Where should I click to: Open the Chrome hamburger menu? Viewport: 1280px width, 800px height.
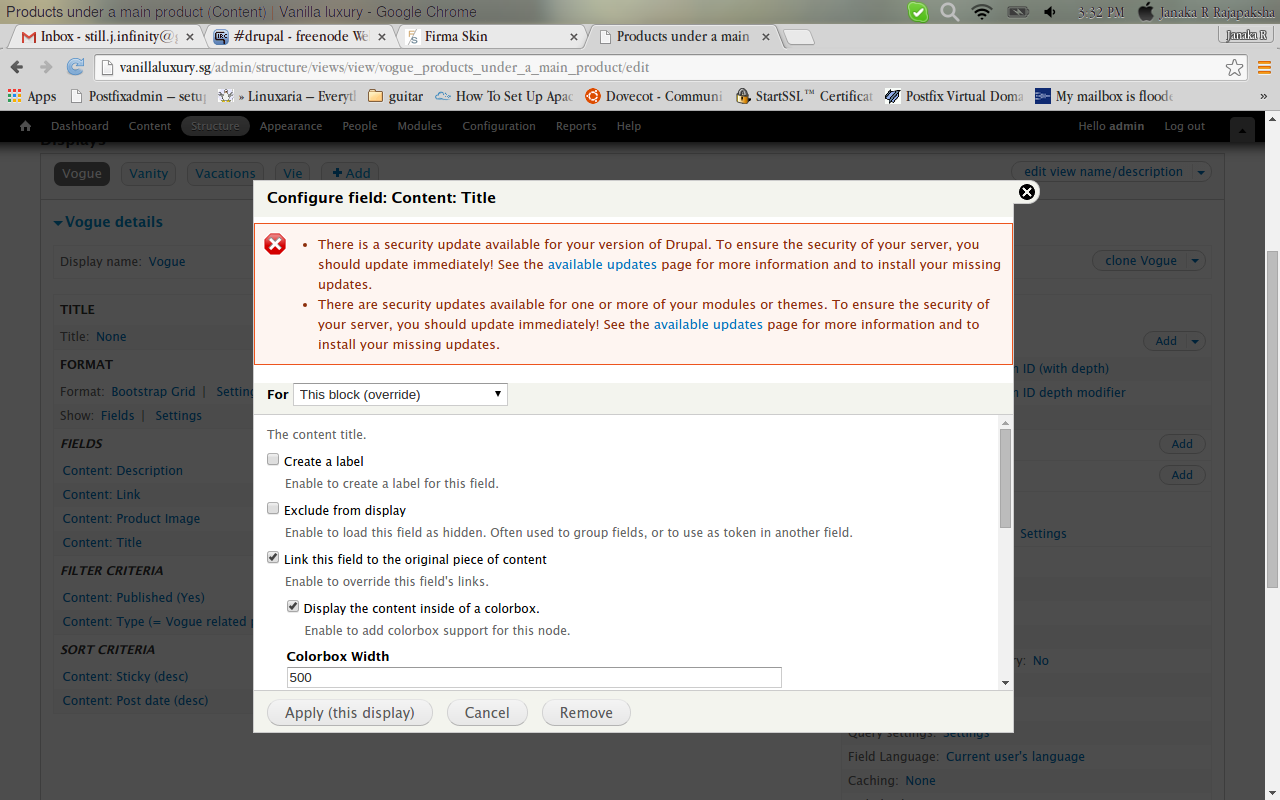click(x=1264, y=67)
